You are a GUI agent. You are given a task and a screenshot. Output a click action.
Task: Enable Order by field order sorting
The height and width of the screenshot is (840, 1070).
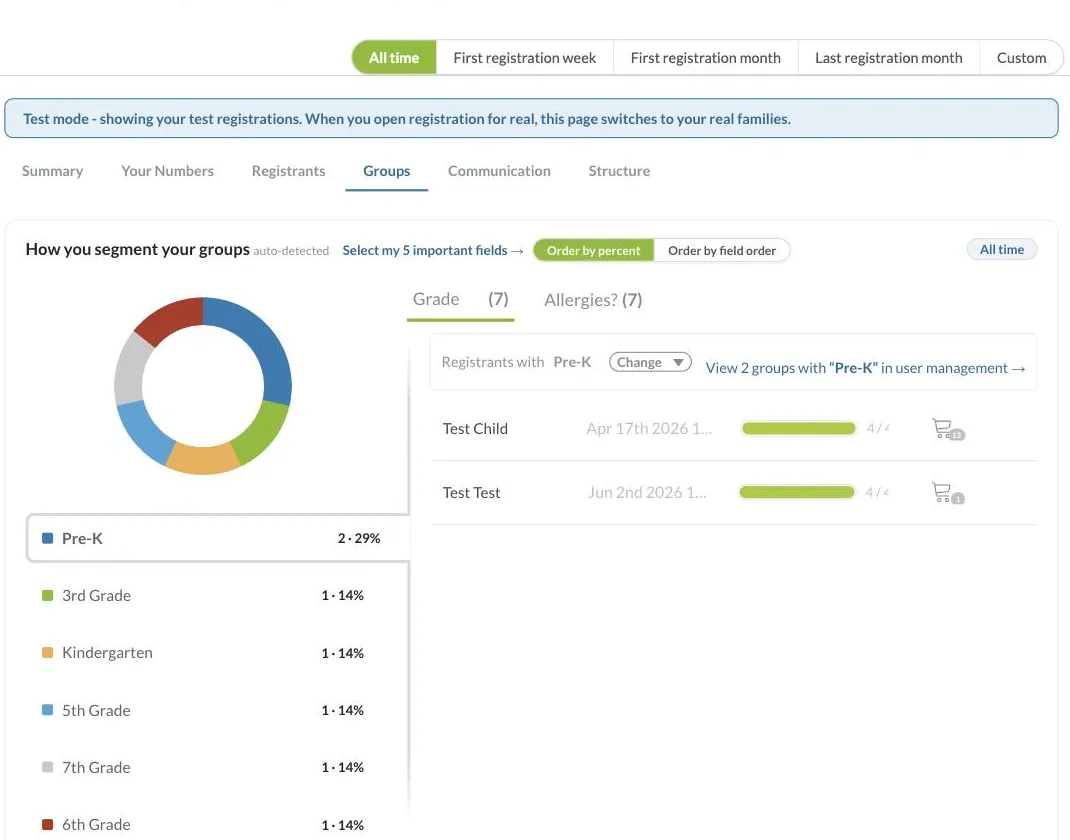pos(722,250)
